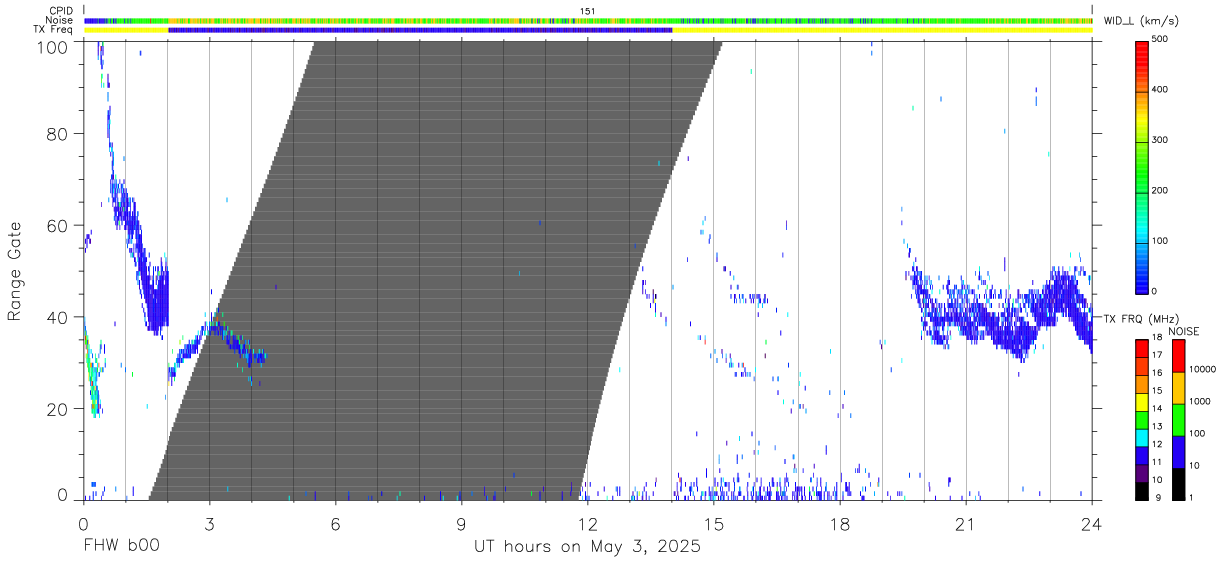Click y-axis tick label 100
This screenshot has height=567, width=1228.
coord(53,46)
